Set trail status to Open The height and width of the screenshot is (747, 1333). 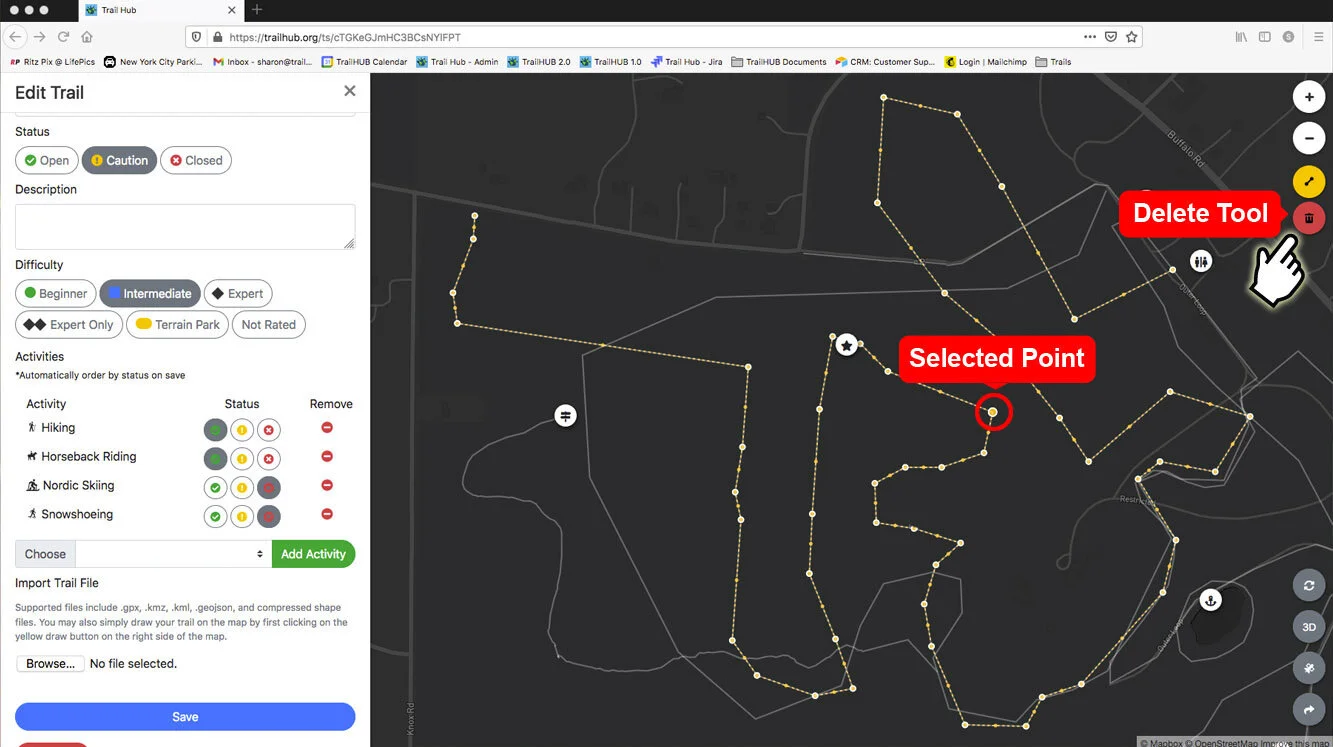[47, 160]
